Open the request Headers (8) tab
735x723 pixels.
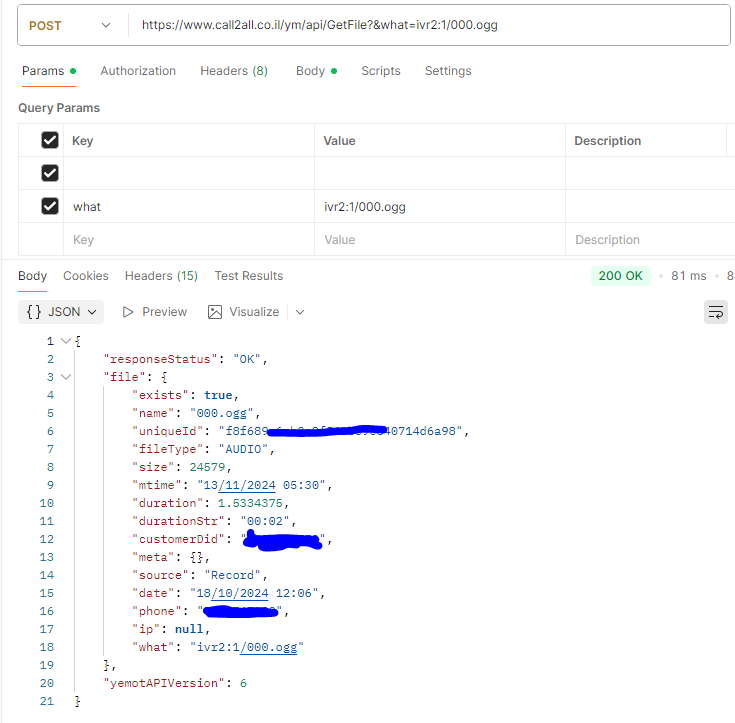click(234, 71)
